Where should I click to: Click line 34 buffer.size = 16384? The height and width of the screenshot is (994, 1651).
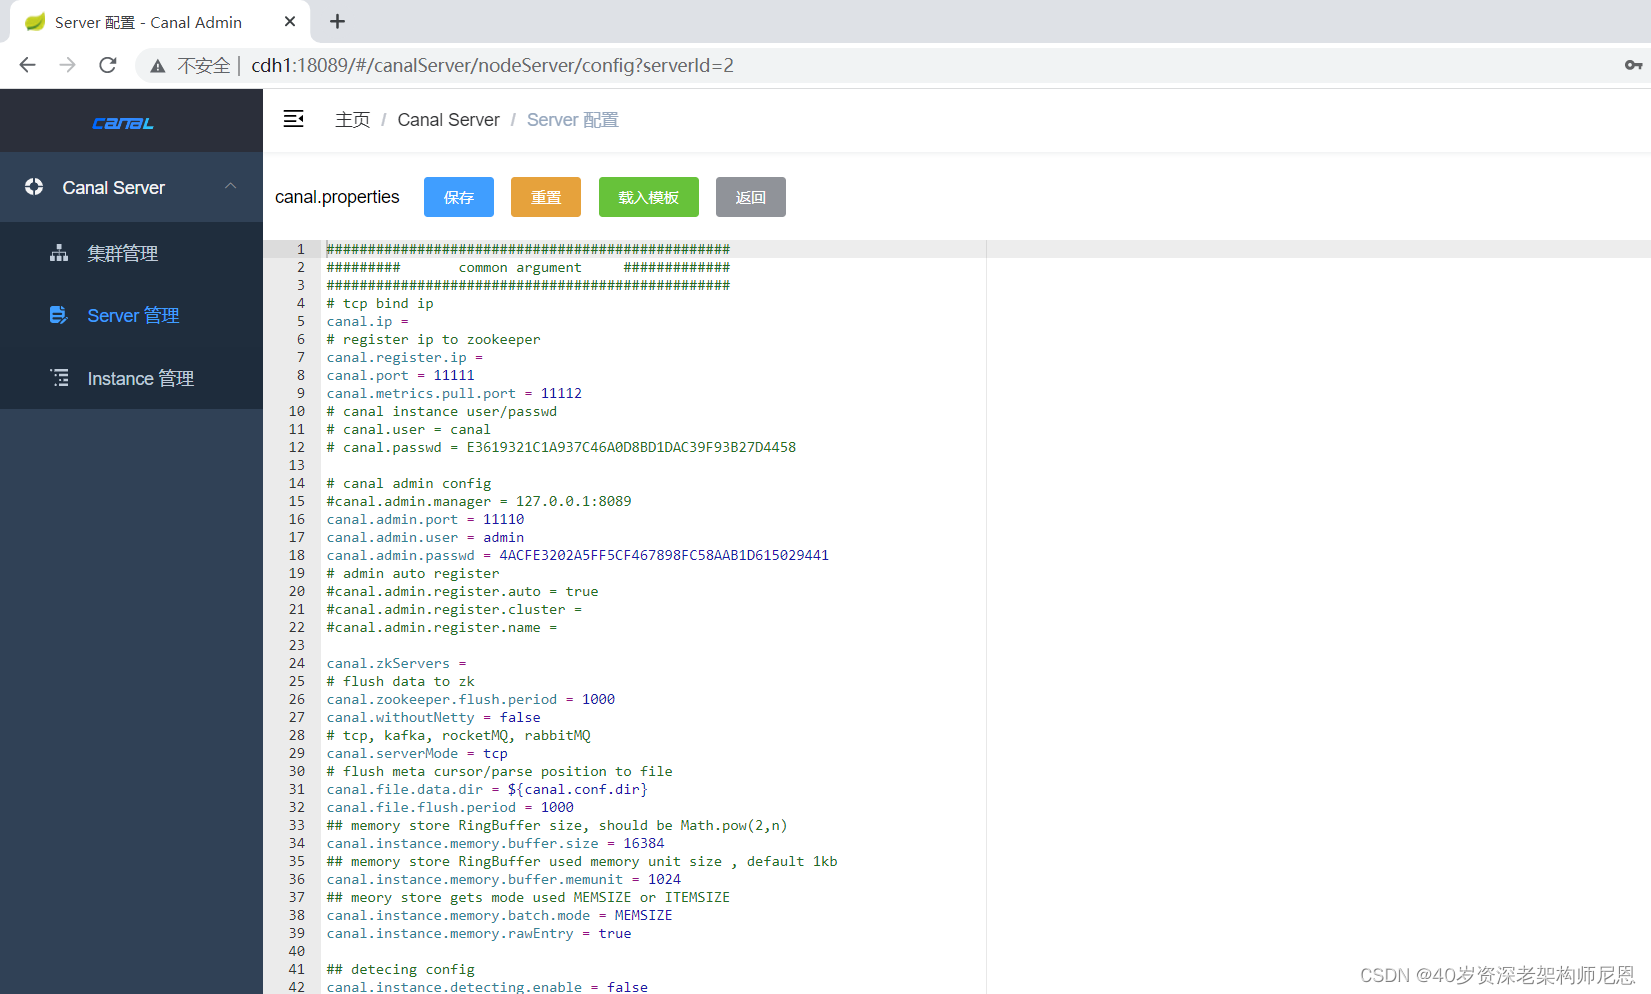[x=495, y=843]
